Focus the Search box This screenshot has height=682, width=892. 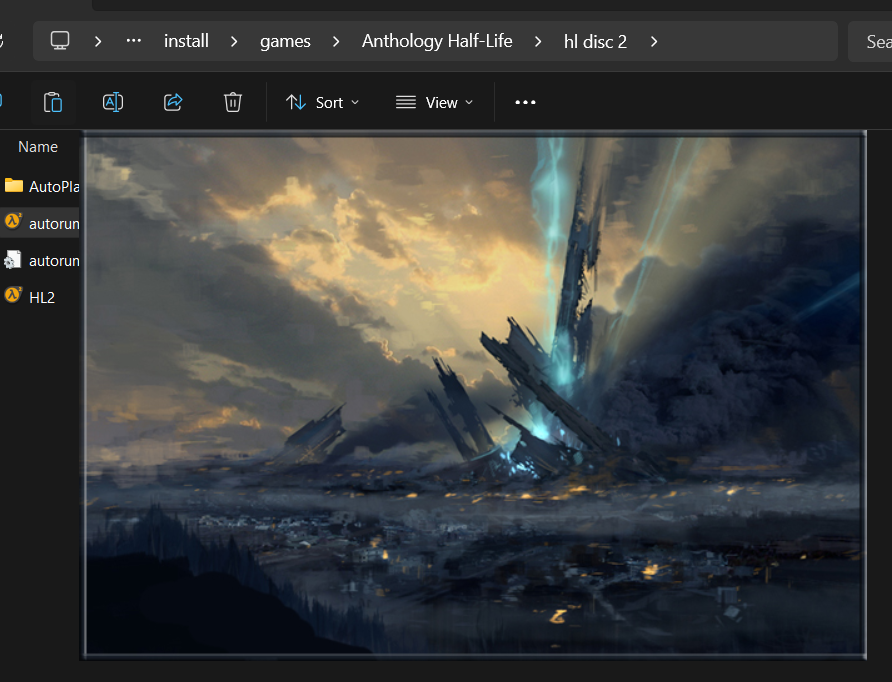pyautogui.click(x=870, y=41)
